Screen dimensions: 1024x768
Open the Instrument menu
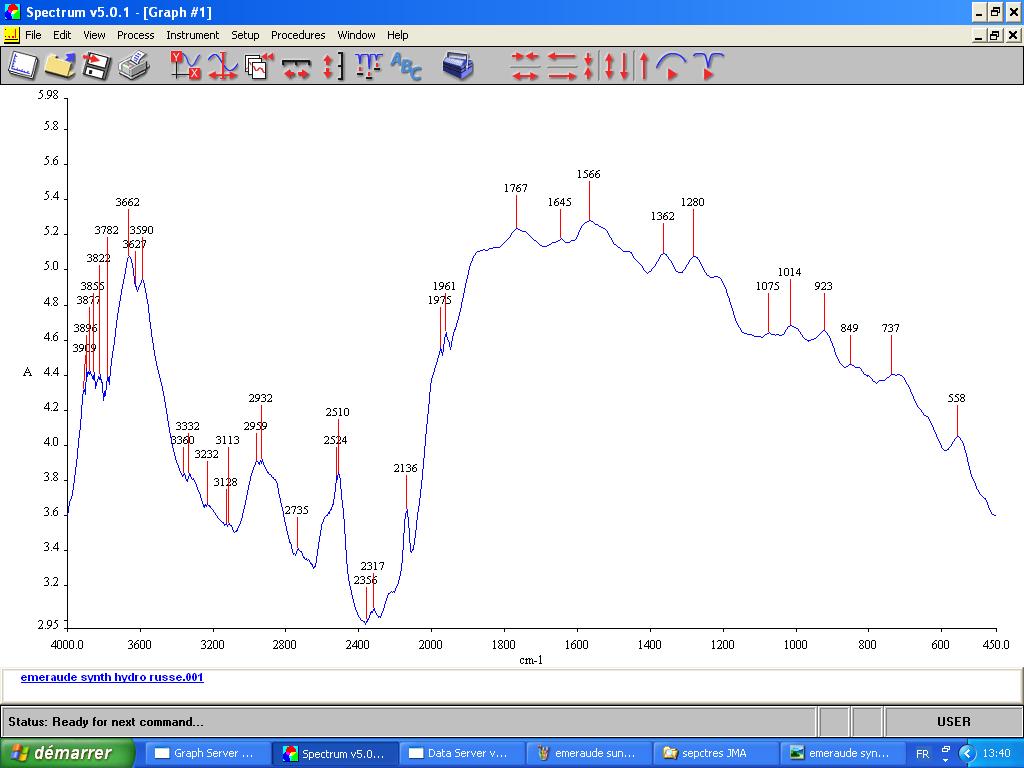click(x=192, y=35)
